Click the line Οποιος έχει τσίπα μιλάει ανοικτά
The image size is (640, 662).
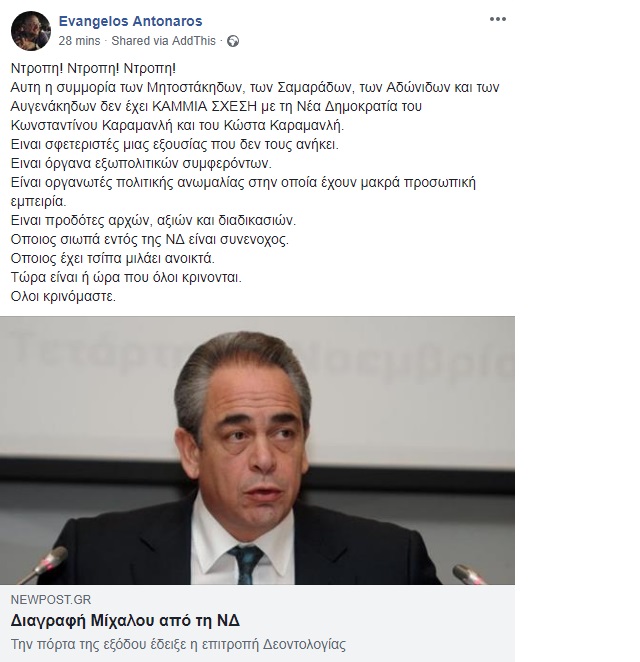coord(113,258)
